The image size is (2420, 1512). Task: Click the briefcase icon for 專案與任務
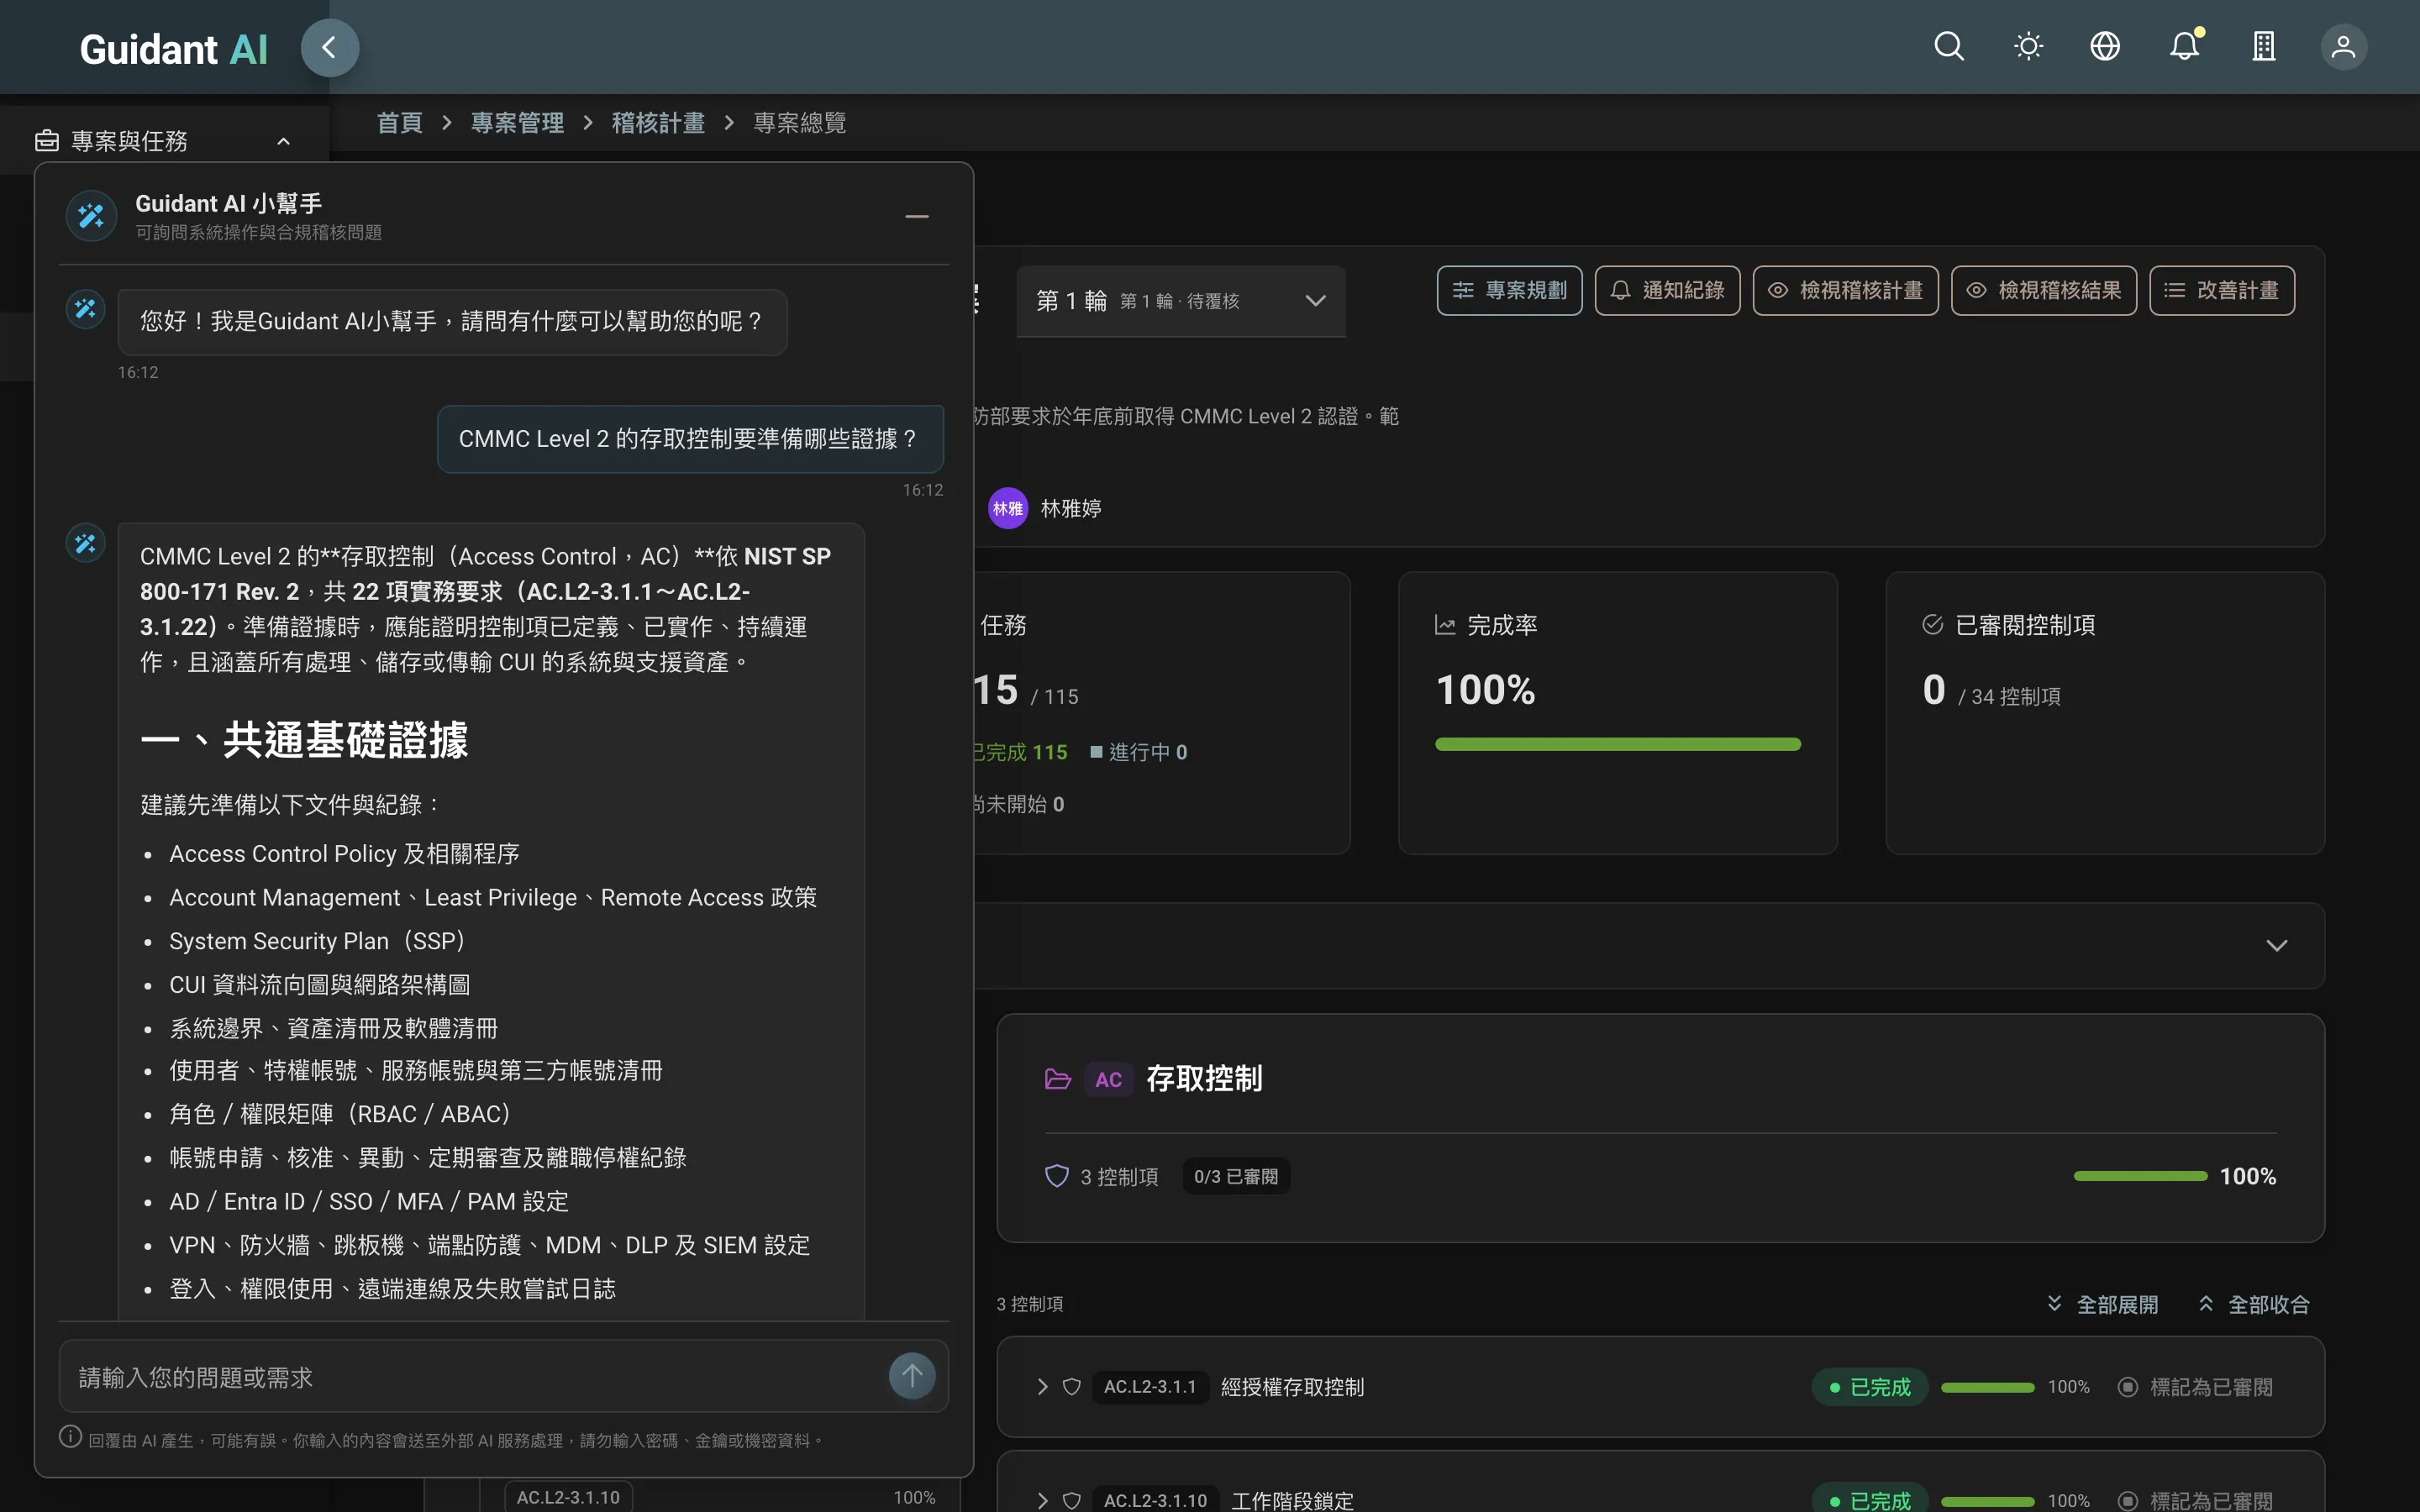(x=47, y=141)
